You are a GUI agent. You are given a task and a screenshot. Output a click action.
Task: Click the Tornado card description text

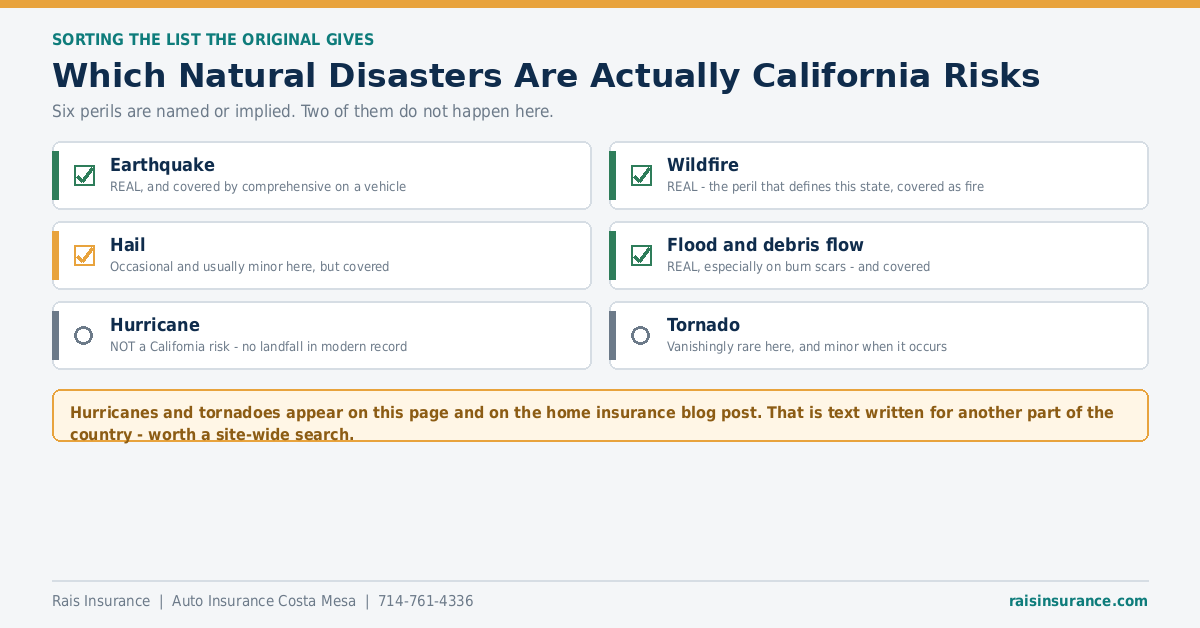[807, 347]
